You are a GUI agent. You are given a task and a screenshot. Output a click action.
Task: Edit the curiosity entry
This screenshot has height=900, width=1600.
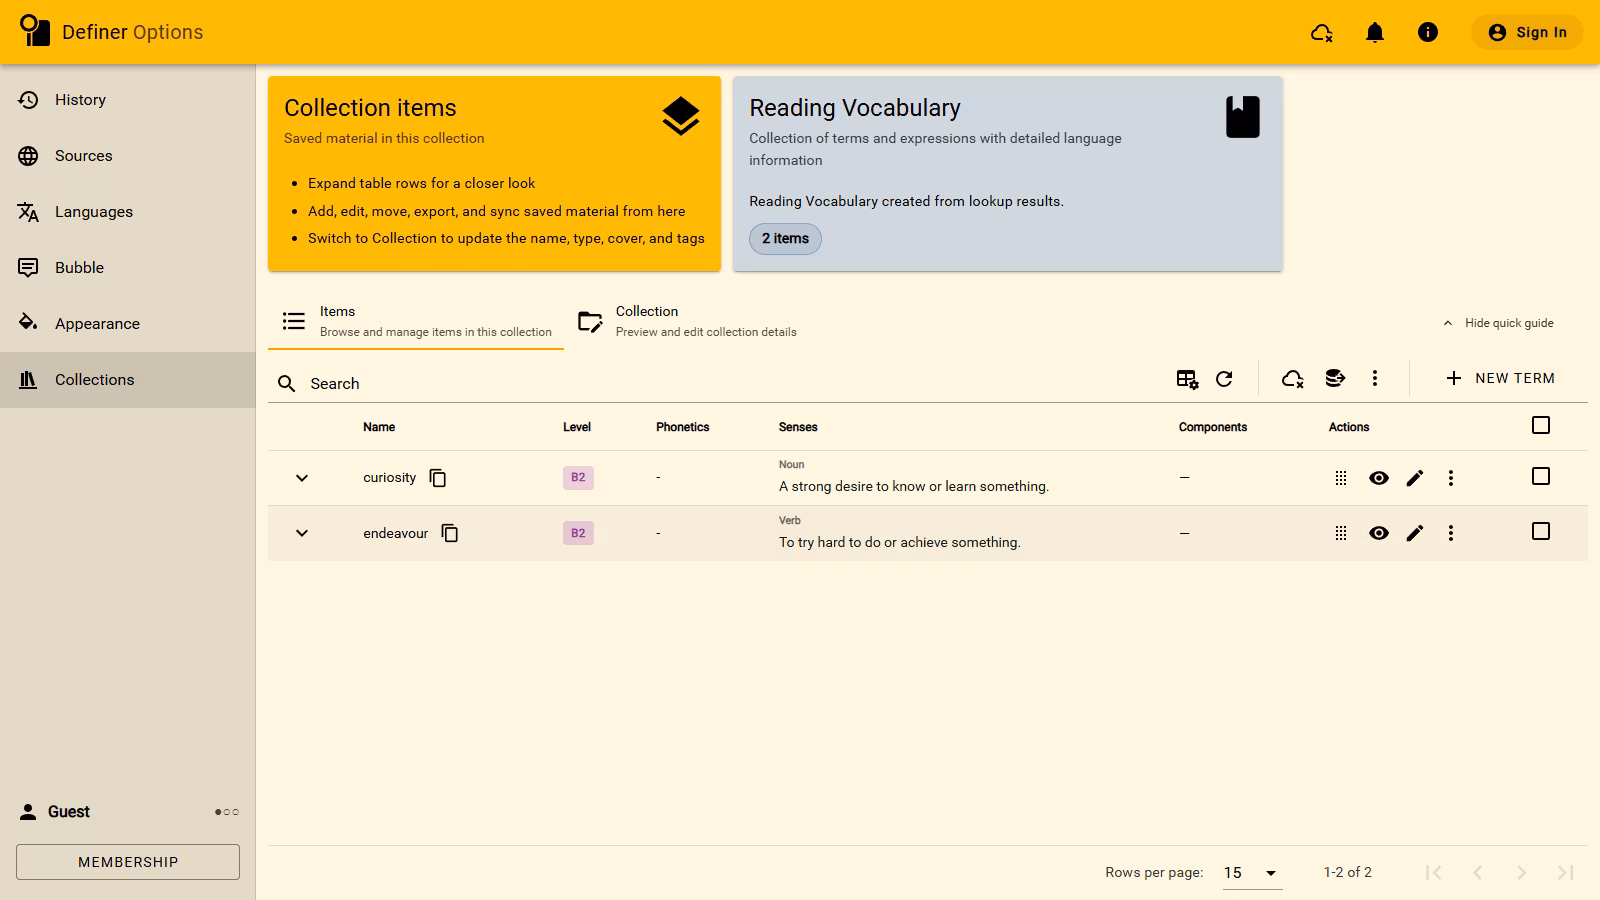pos(1415,478)
